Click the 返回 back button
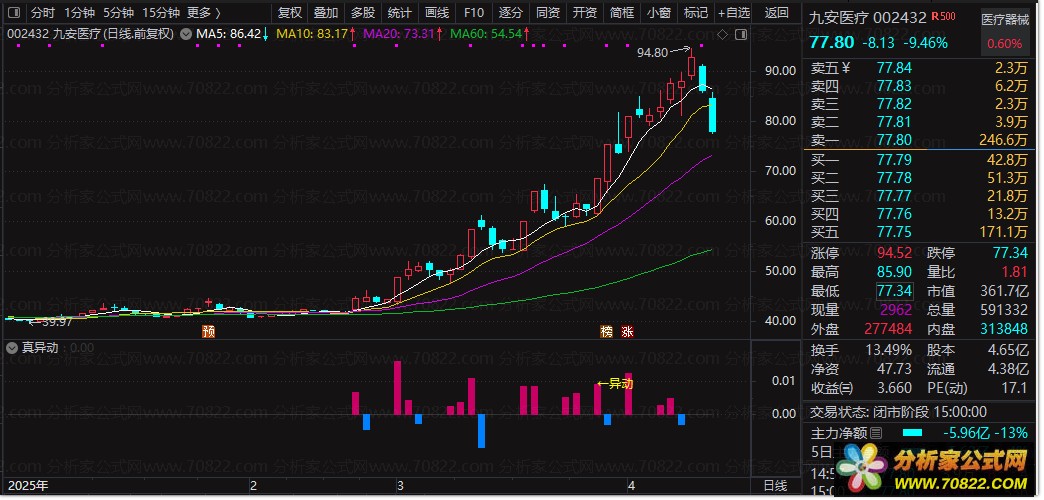This screenshot has width=1044, height=500. pyautogui.click(x=776, y=12)
